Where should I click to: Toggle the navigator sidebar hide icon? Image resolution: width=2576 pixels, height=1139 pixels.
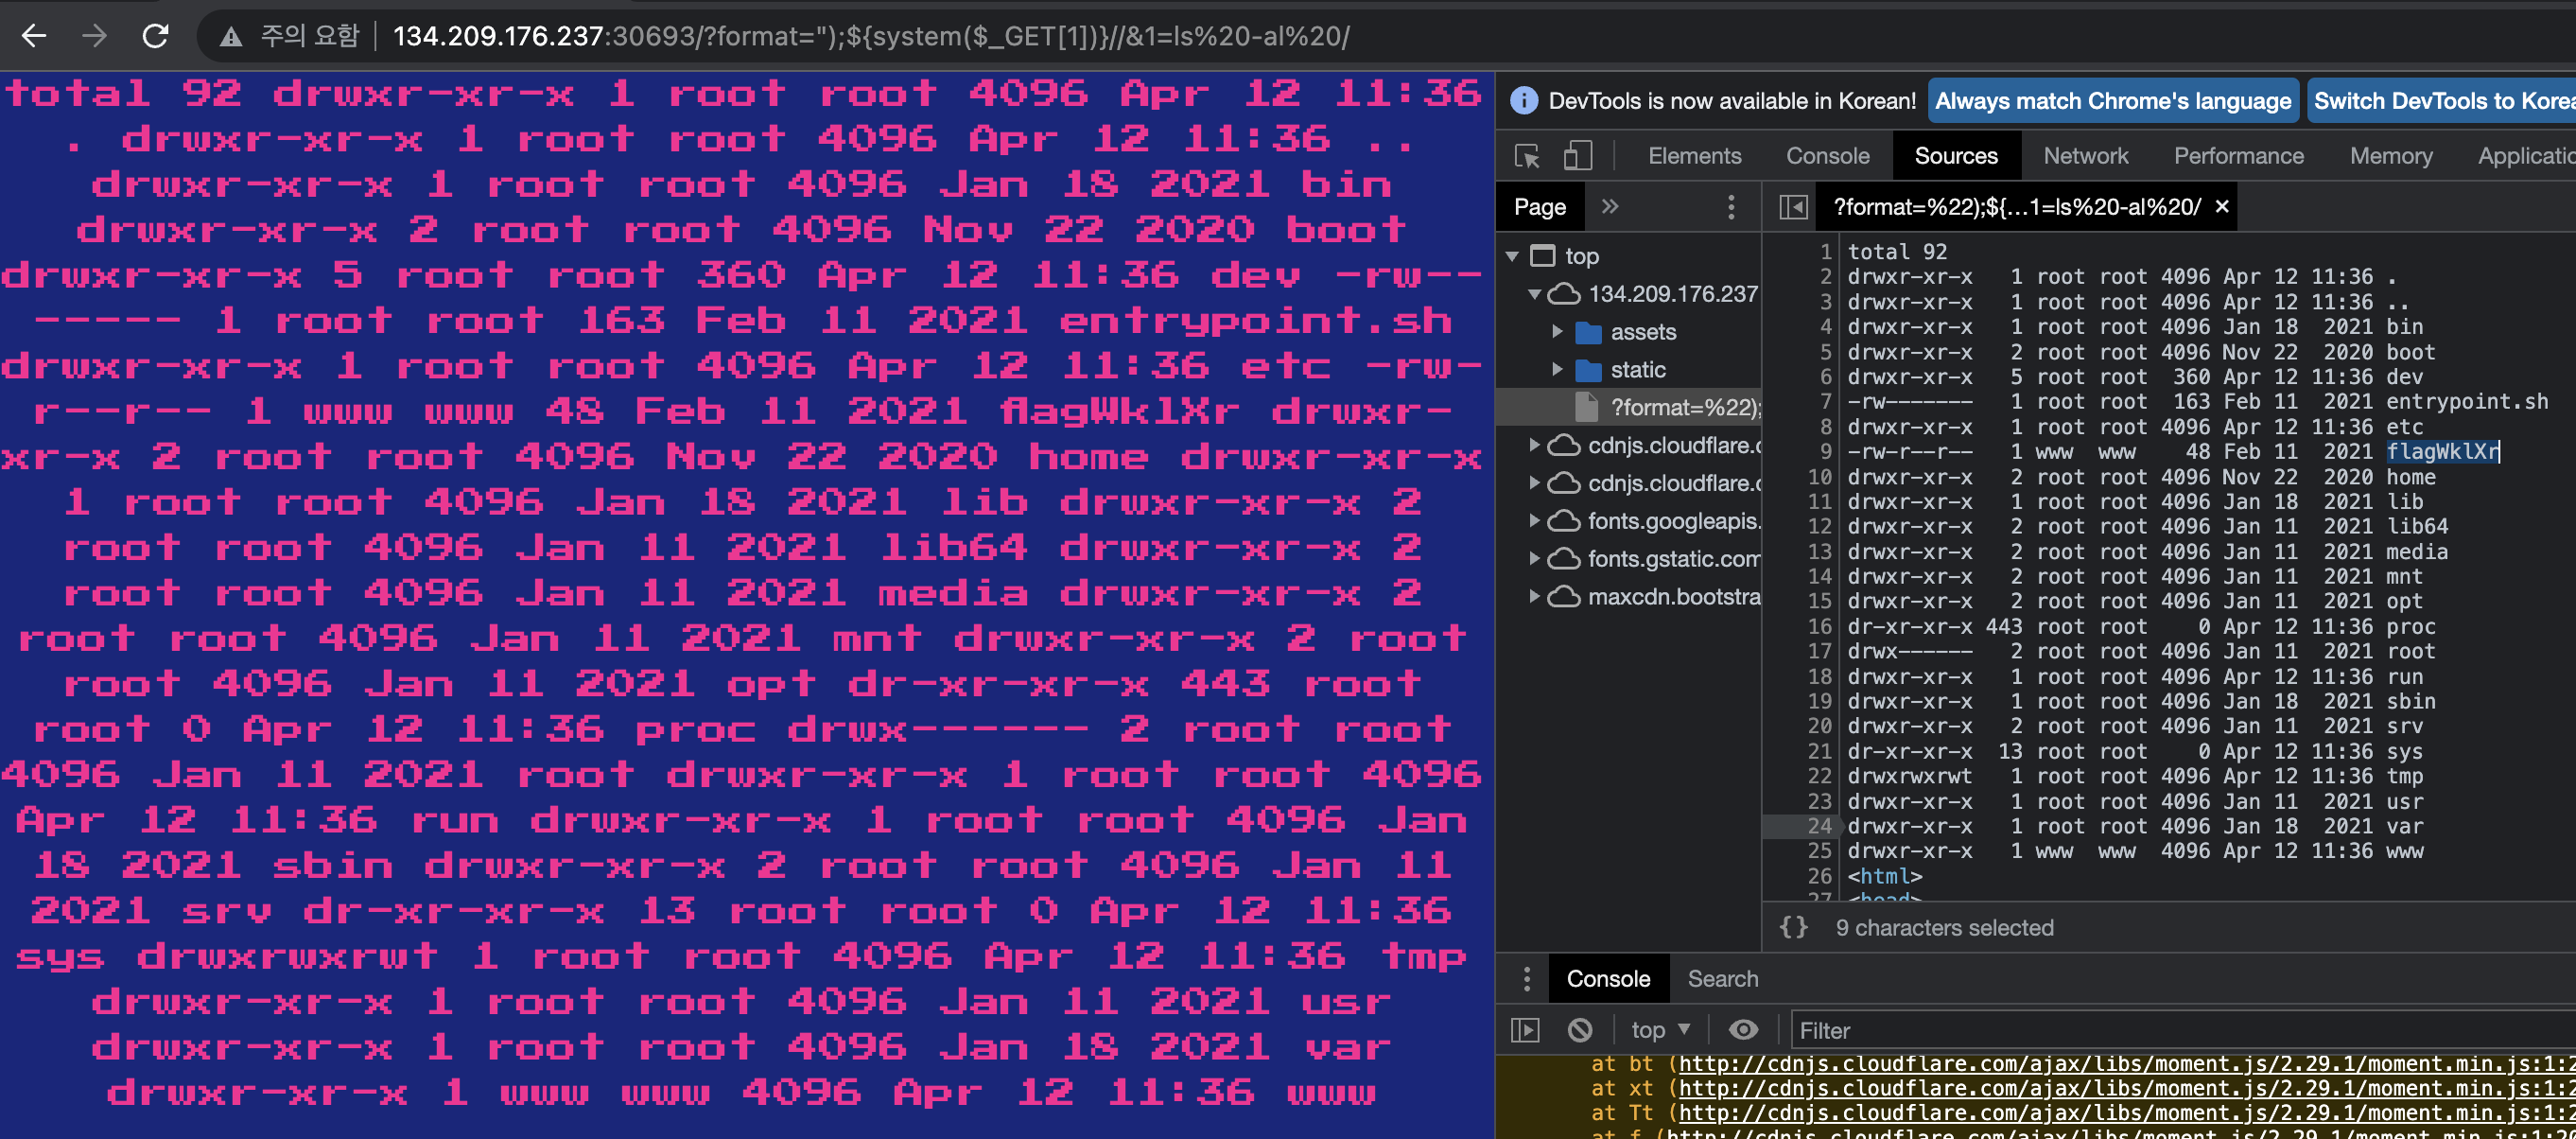click(1793, 207)
